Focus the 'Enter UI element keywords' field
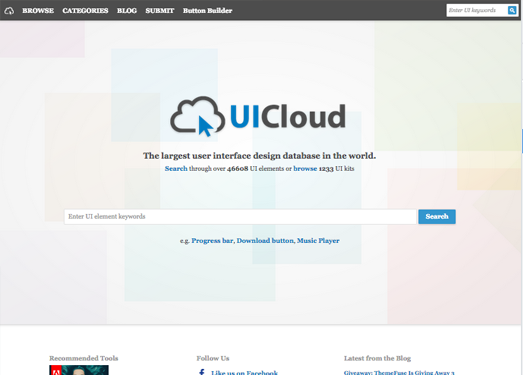Screen dimensions: 523x375 [240, 217]
